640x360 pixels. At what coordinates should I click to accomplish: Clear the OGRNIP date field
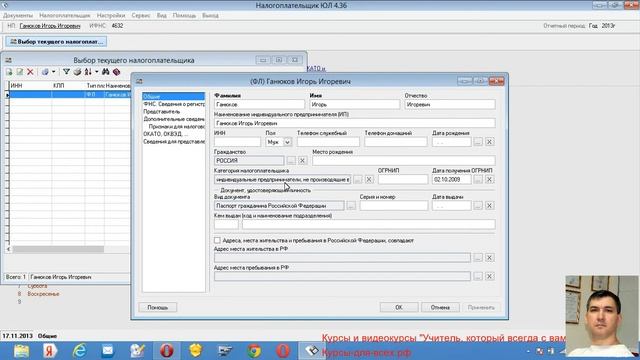[489, 180]
